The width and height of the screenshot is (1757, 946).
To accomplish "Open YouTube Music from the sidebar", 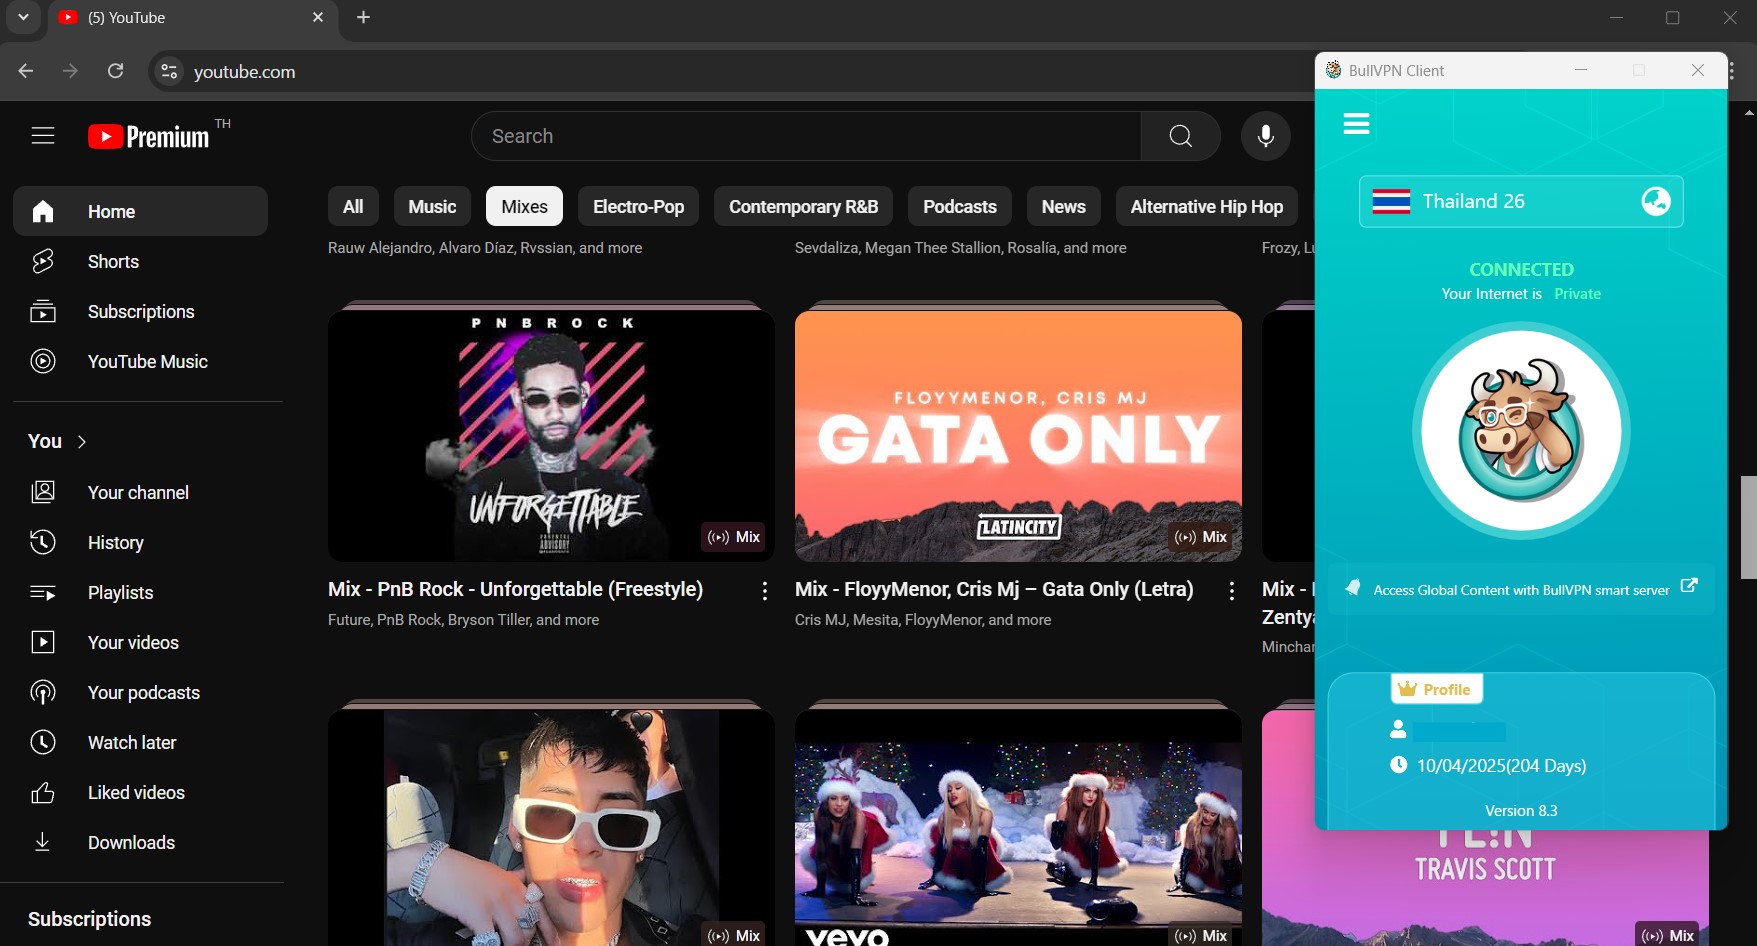I will coord(140,361).
